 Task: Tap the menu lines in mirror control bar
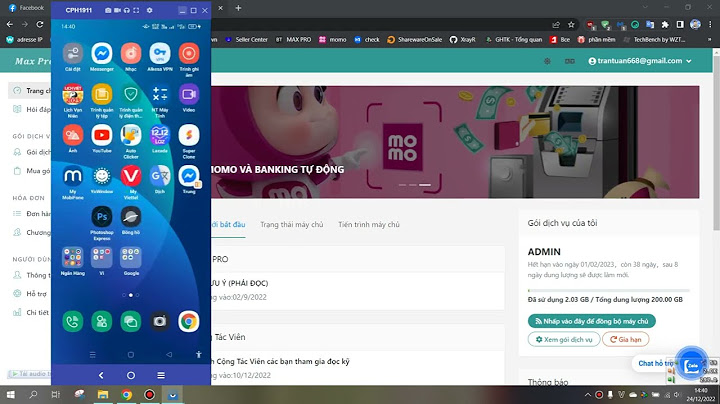tap(161, 376)
